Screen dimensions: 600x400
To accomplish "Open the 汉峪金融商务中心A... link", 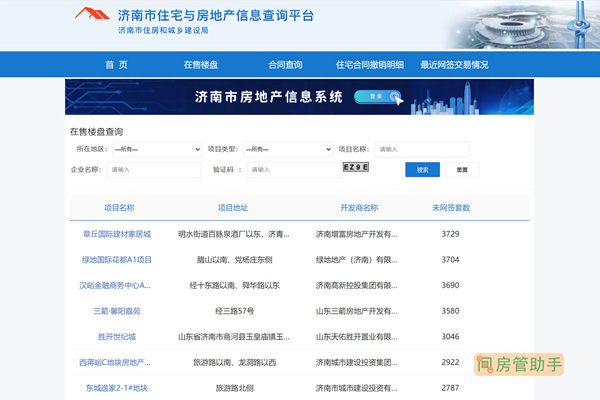I will point(115,285).
